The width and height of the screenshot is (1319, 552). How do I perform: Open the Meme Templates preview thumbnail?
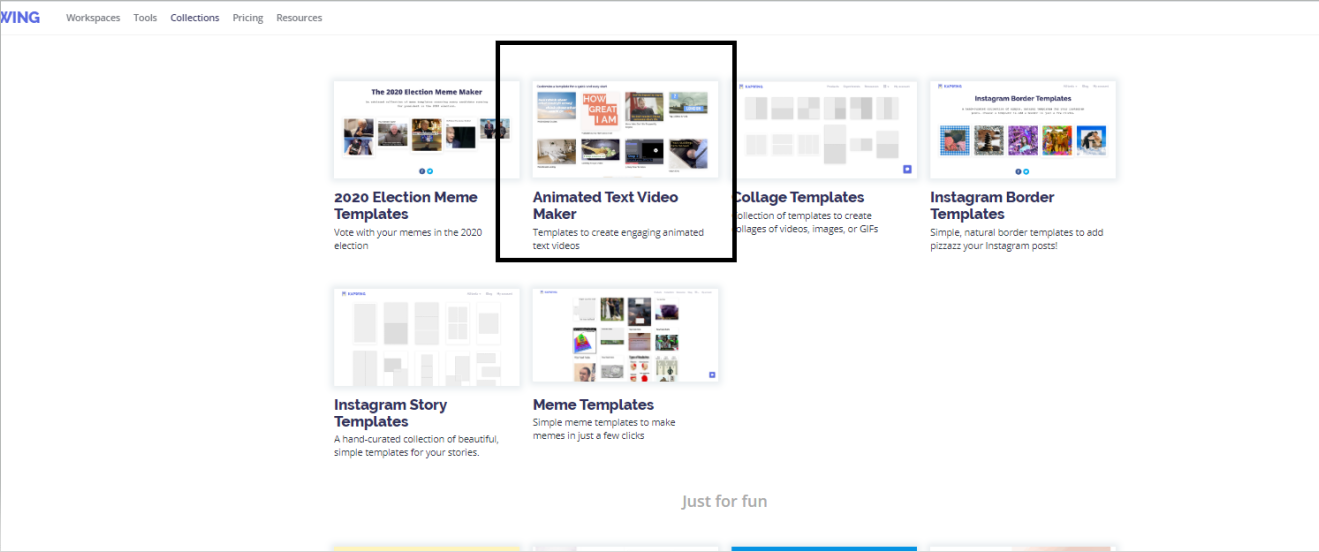coord(625,335)
